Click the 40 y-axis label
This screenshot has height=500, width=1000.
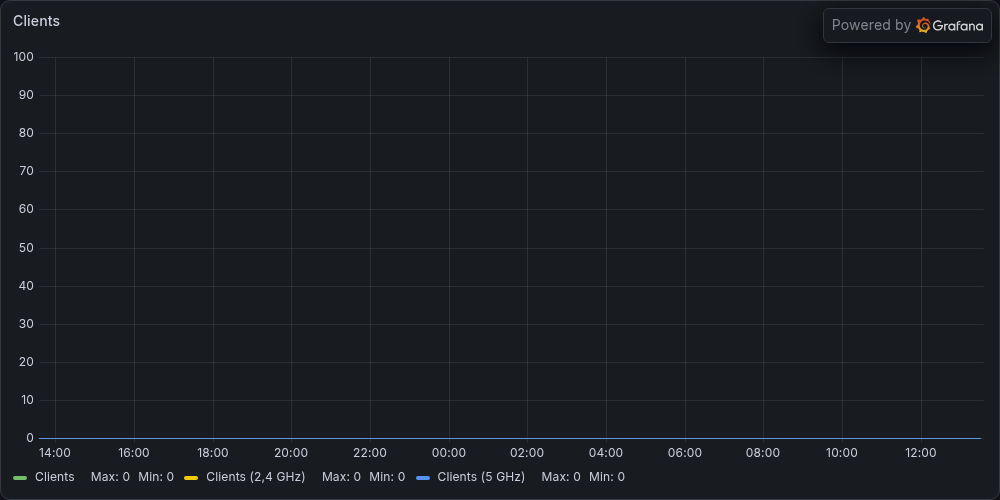pyautogui.click(x=27, y=286)
